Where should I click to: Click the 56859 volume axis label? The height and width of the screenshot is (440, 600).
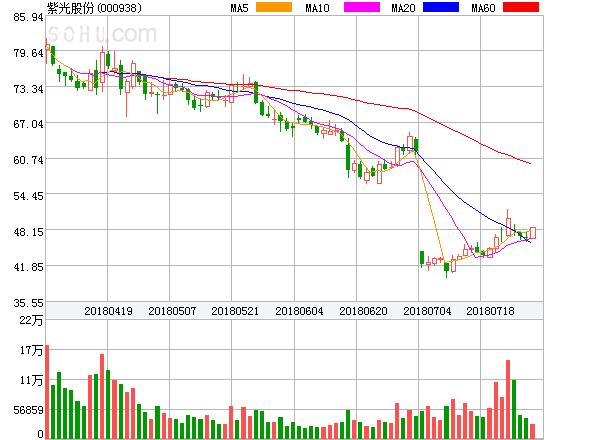pos(28,411)
